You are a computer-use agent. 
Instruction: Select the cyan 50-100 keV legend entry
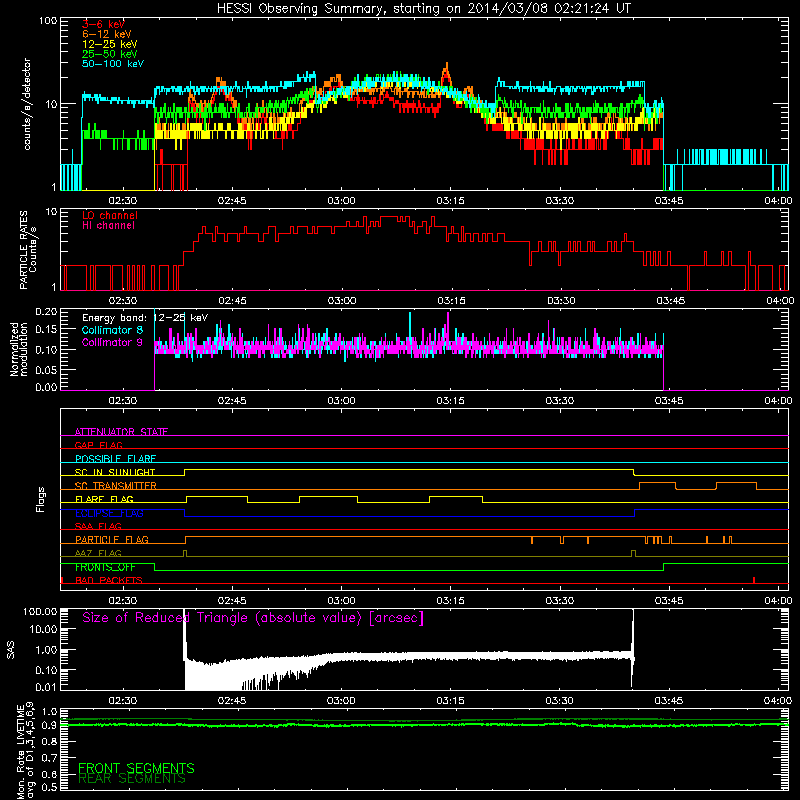click(113, 63)
